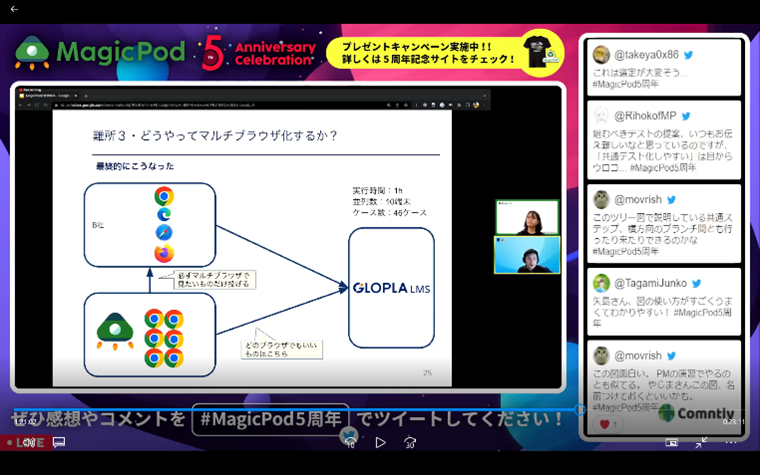This screenshot has width=760, height=475.
Task: Click callout 必ずマルチブラウザで見たいものだけ投げる
Action: click(x=214, y=280)
